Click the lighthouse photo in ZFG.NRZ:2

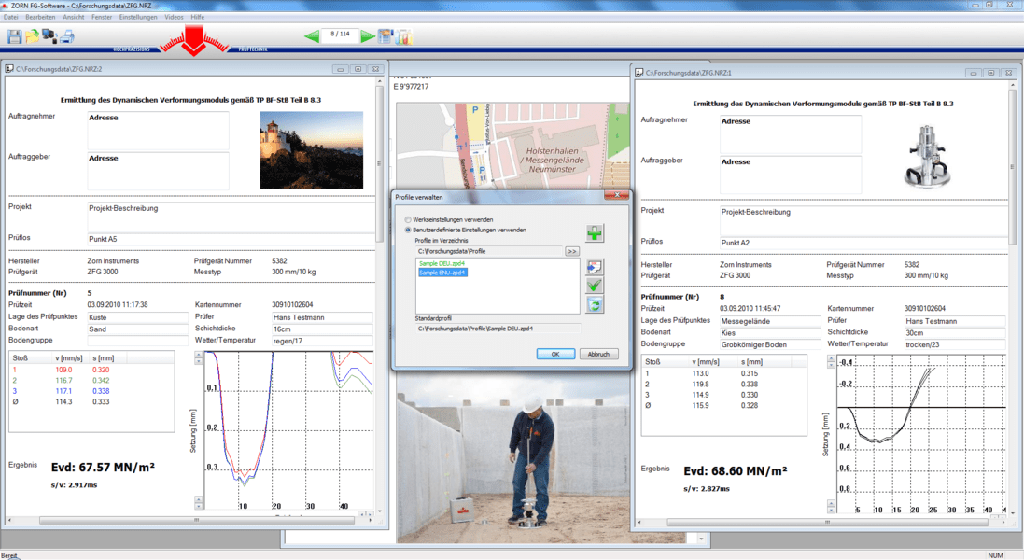312,150
